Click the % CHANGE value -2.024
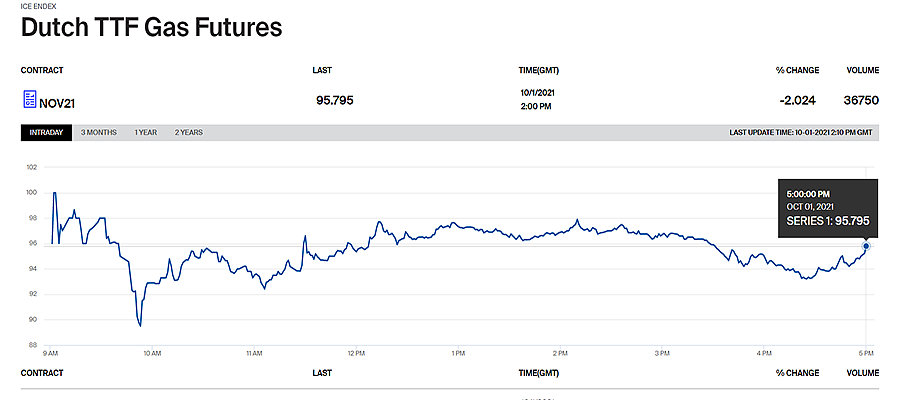Screen dimensions: 900x400 [x=797, y=100]
